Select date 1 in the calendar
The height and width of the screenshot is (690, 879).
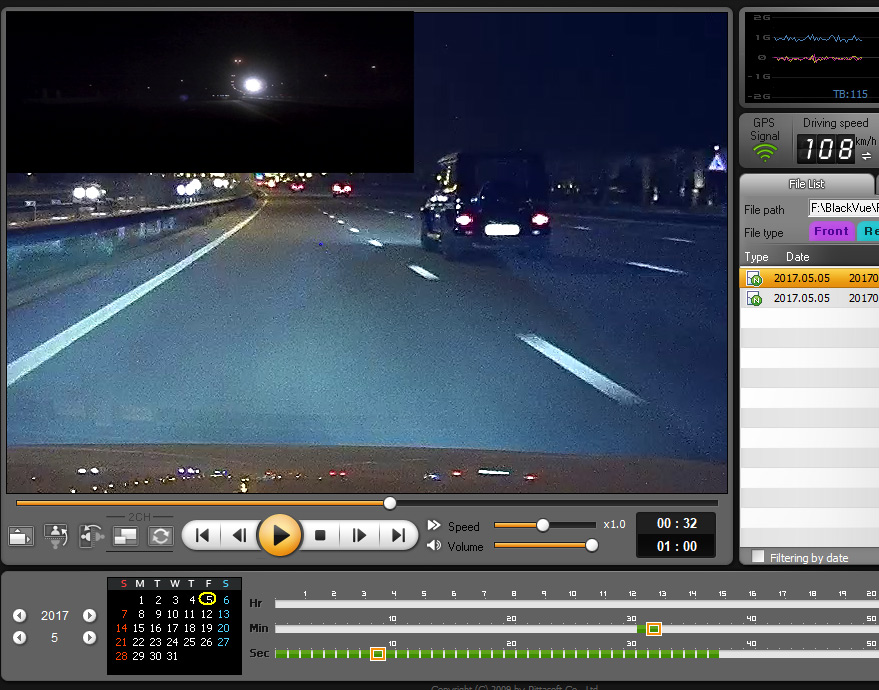coord(141,600)
